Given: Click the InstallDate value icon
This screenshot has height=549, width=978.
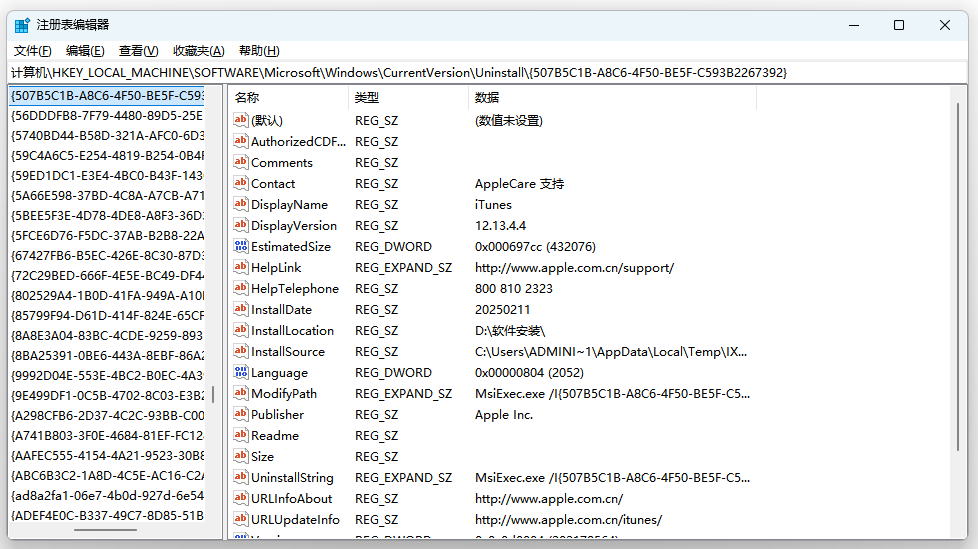Looking at the screenshot, I should [x=241, y=309].
